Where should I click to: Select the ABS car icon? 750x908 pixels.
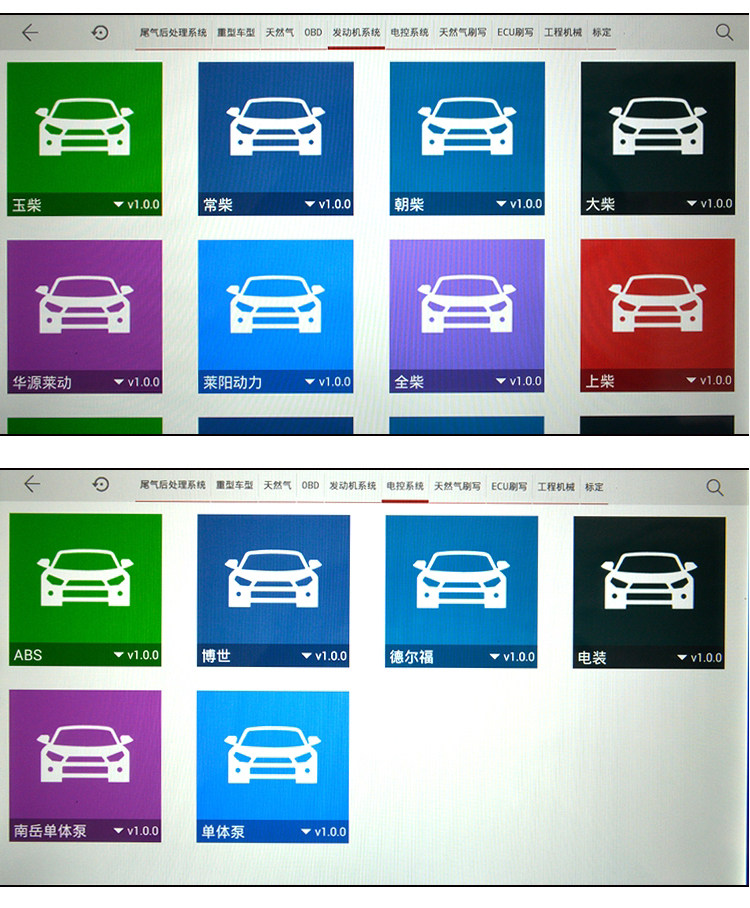click(85, 577)
